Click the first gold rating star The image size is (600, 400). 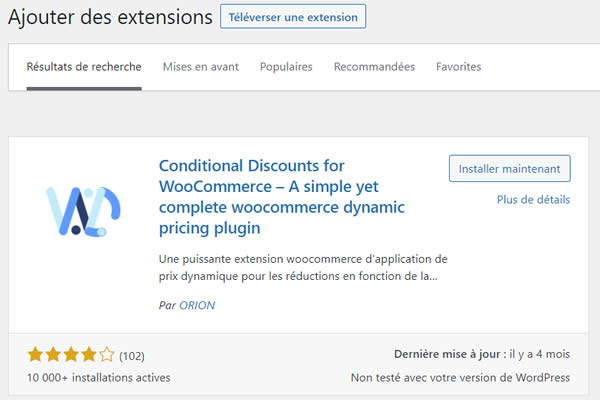tap(35, 354)
